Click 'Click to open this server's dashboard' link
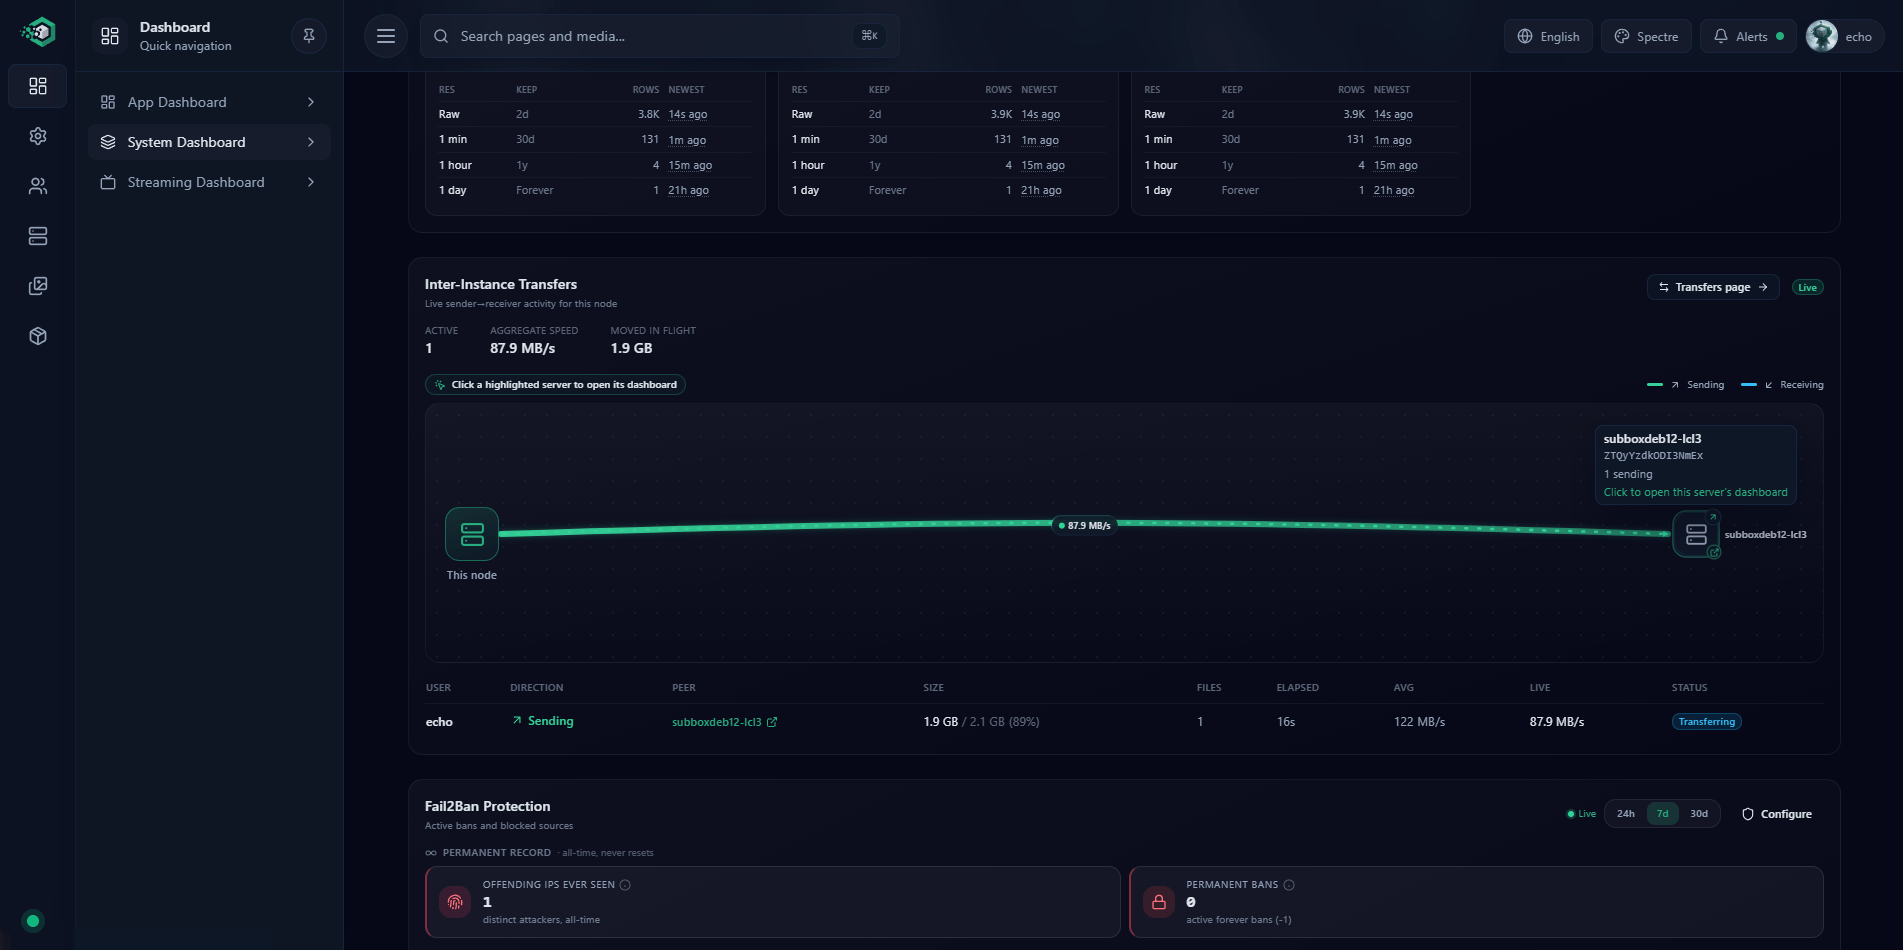This screenshot has width=1903, height=950. (1695, 492)
